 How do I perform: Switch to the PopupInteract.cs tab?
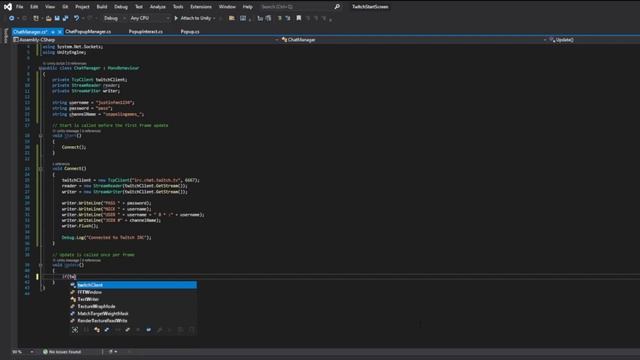coord(146,31)
